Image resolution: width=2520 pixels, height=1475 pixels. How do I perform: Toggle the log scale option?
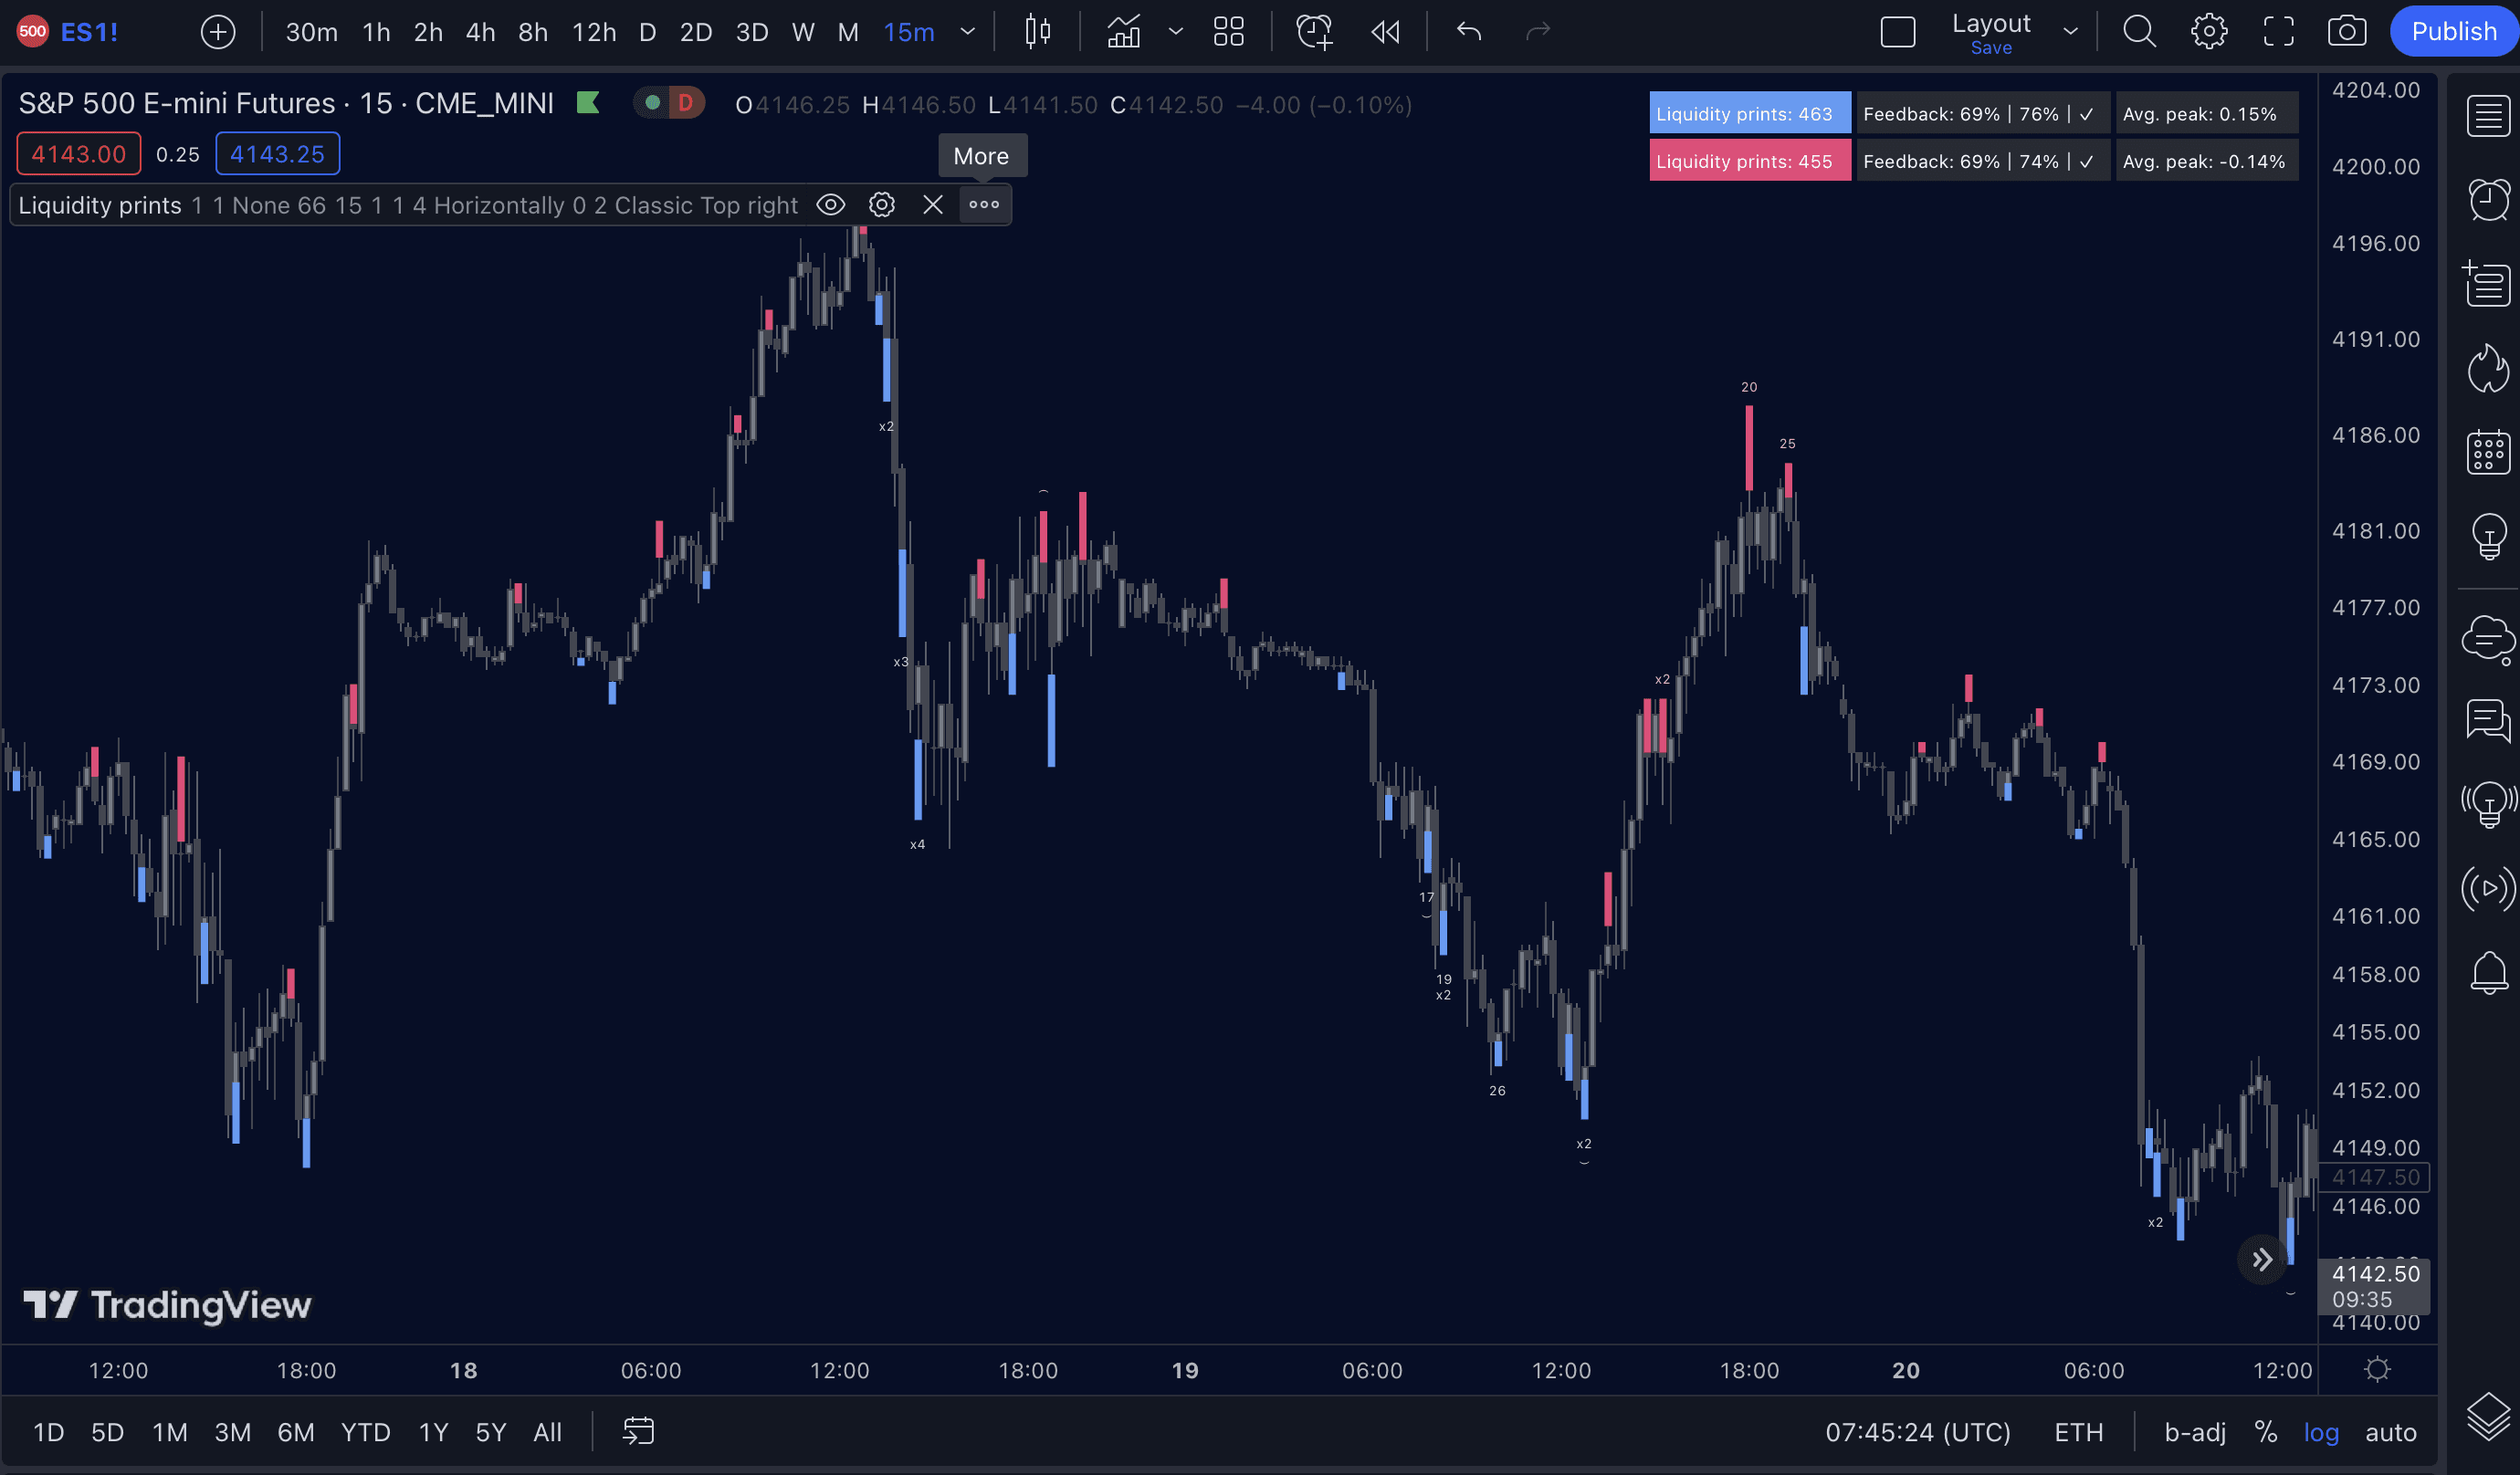[2320, 1432]
